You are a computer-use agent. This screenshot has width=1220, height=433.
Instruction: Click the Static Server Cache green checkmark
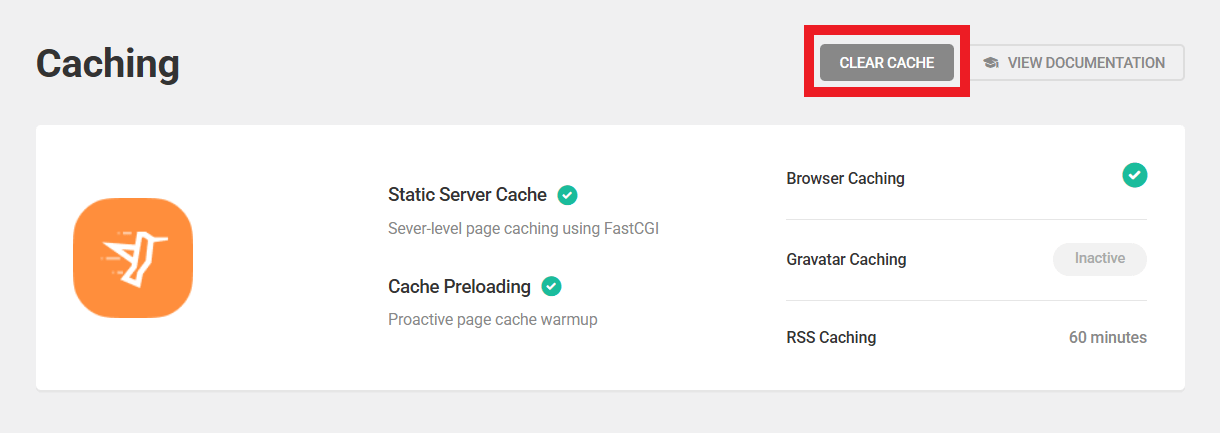pos(567,195)
